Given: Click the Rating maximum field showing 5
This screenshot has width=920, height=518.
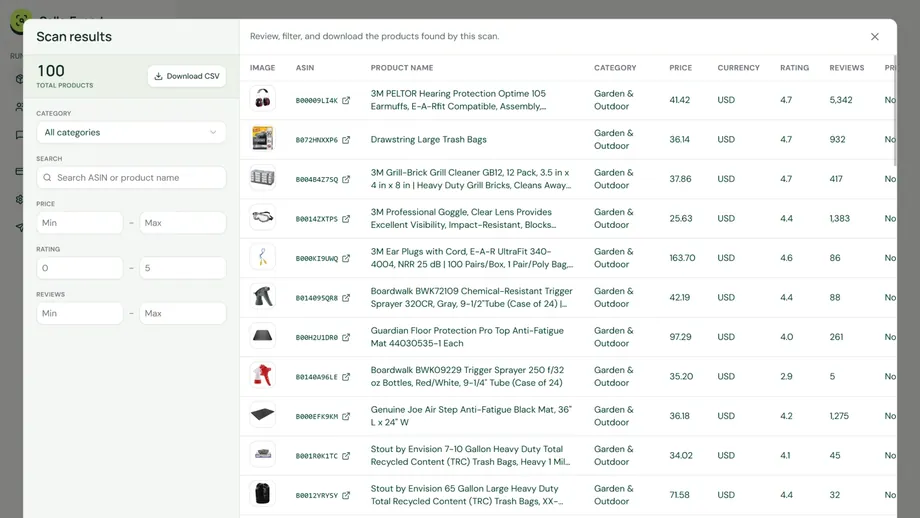Looking at the screenshot, I should coord(182,268).
